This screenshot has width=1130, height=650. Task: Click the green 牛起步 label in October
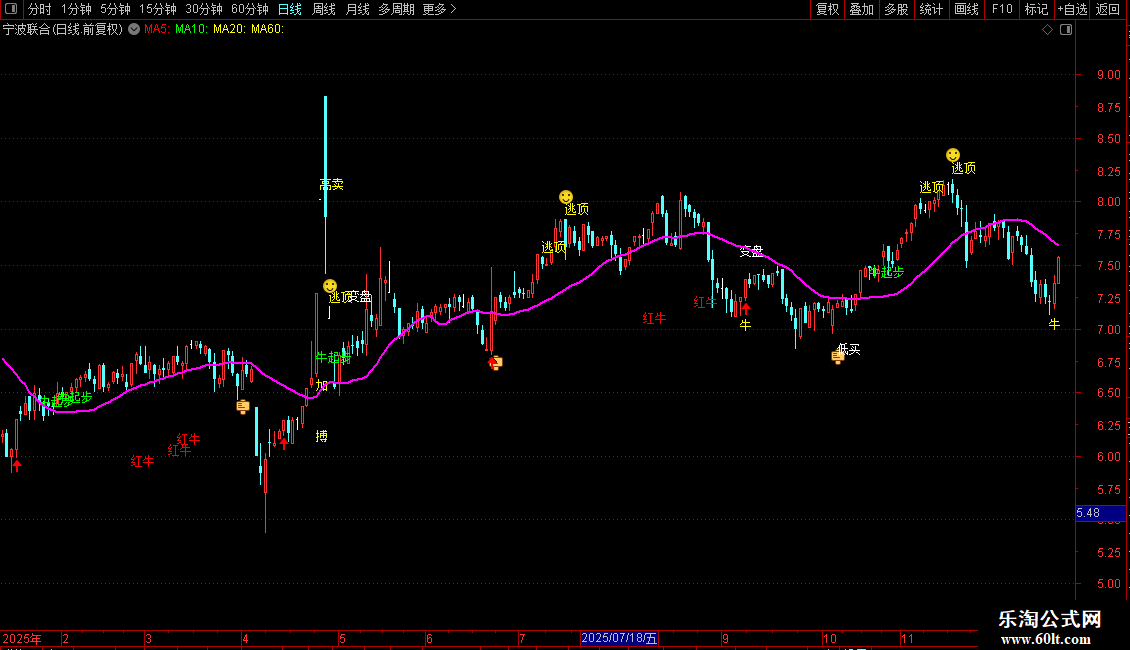(x=886, y=272)
